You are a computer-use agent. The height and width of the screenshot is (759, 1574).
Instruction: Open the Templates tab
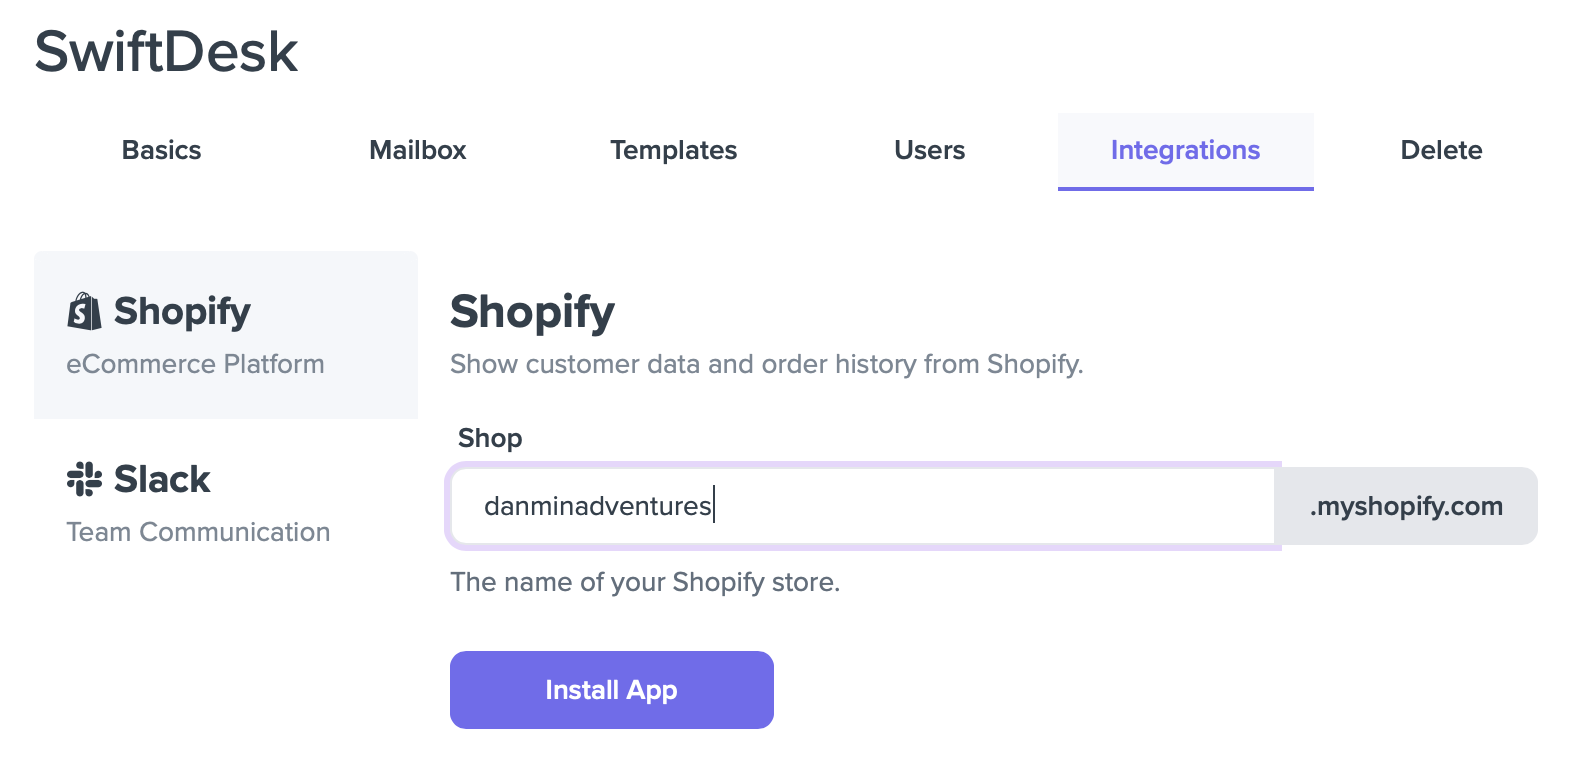[673, 150]
